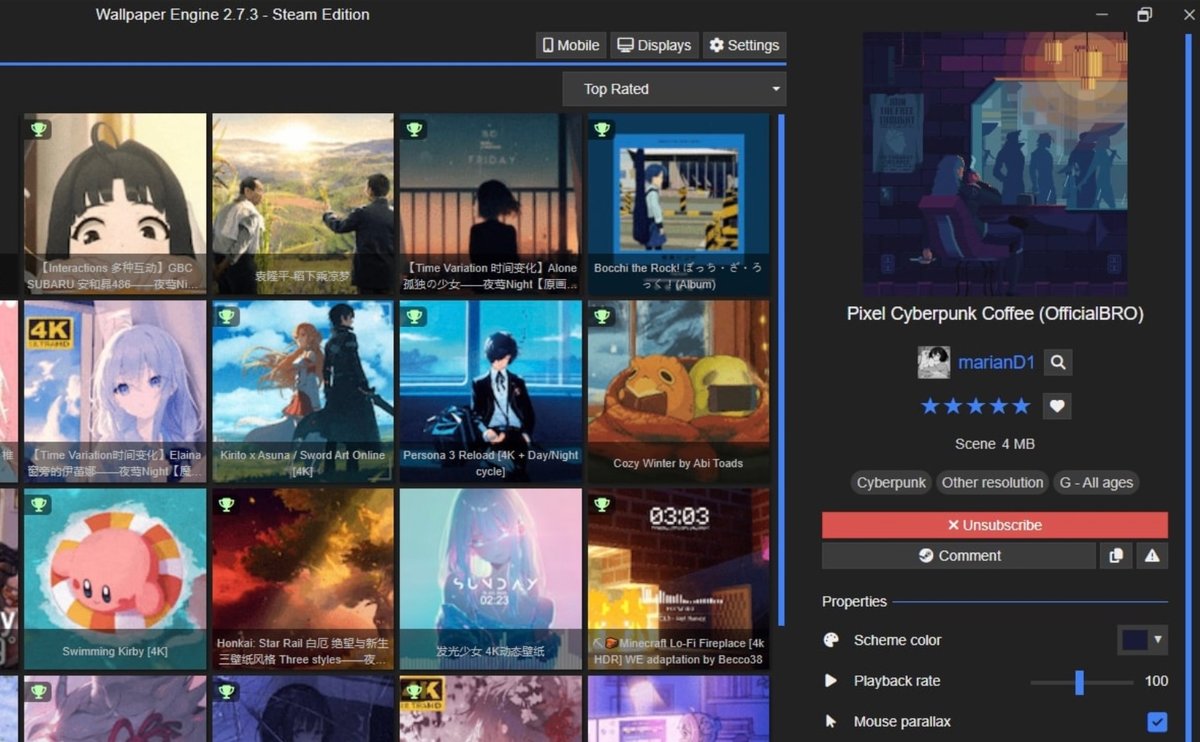Click the Playback rate play icon
Image resolution: width=1200 pixels, height=742 pixels.
[x=831, y=681]
